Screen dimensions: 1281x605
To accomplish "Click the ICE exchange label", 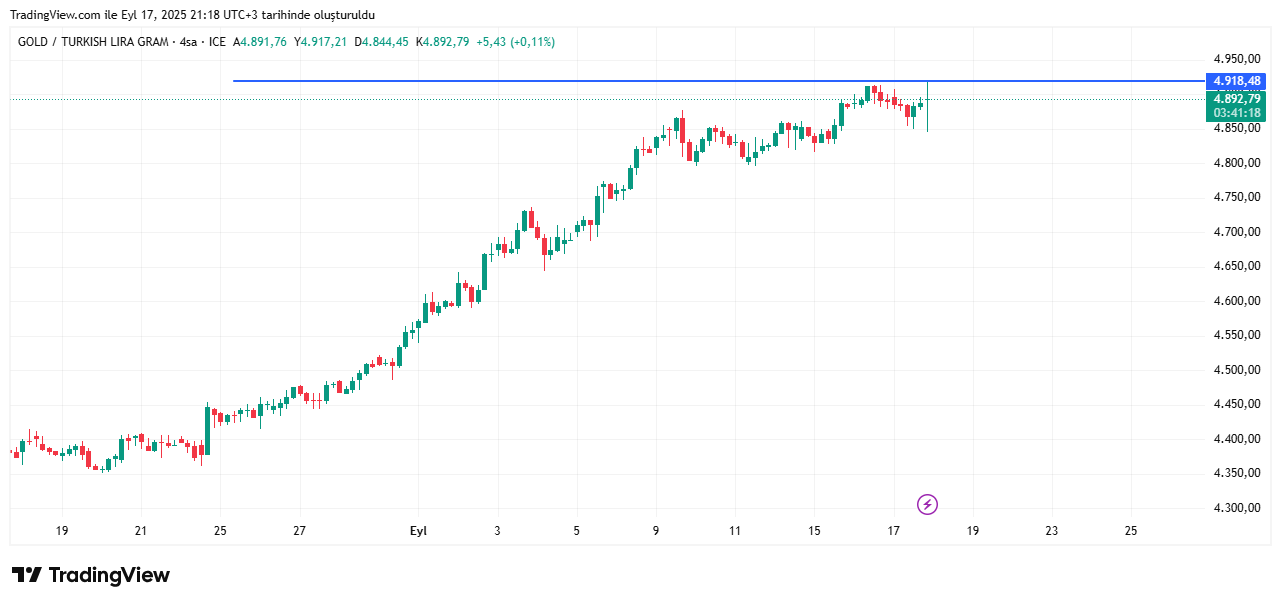I will coord(217,42).
